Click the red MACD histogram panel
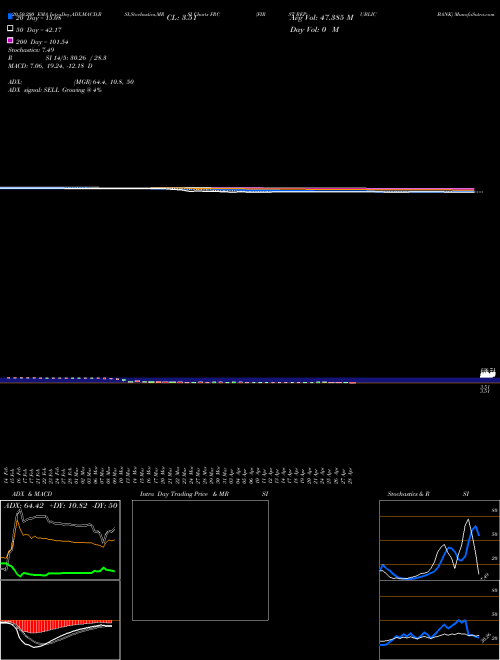This screenshot has width=500, height=660. click(x=60, y=620)
